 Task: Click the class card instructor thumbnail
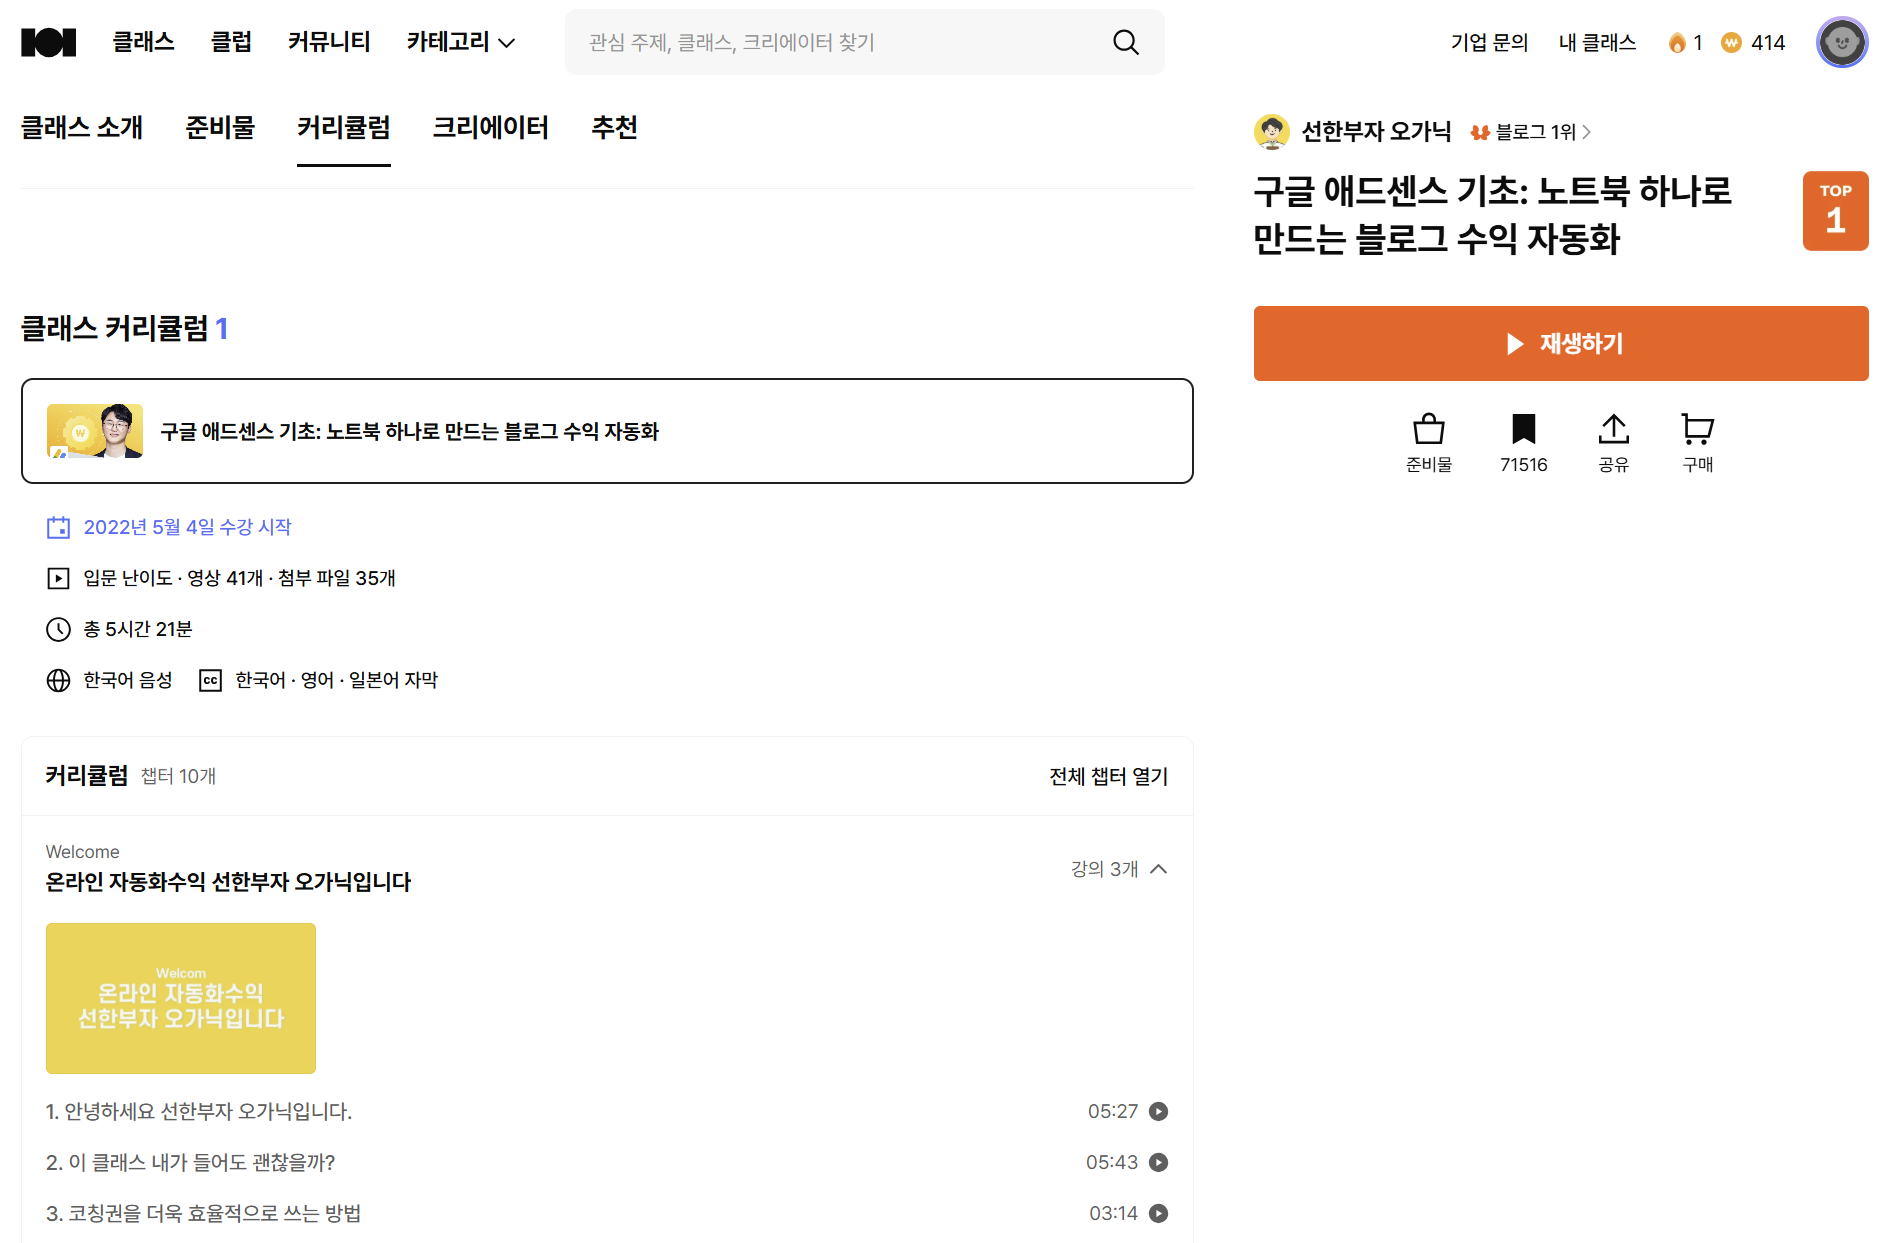[95, 431]
